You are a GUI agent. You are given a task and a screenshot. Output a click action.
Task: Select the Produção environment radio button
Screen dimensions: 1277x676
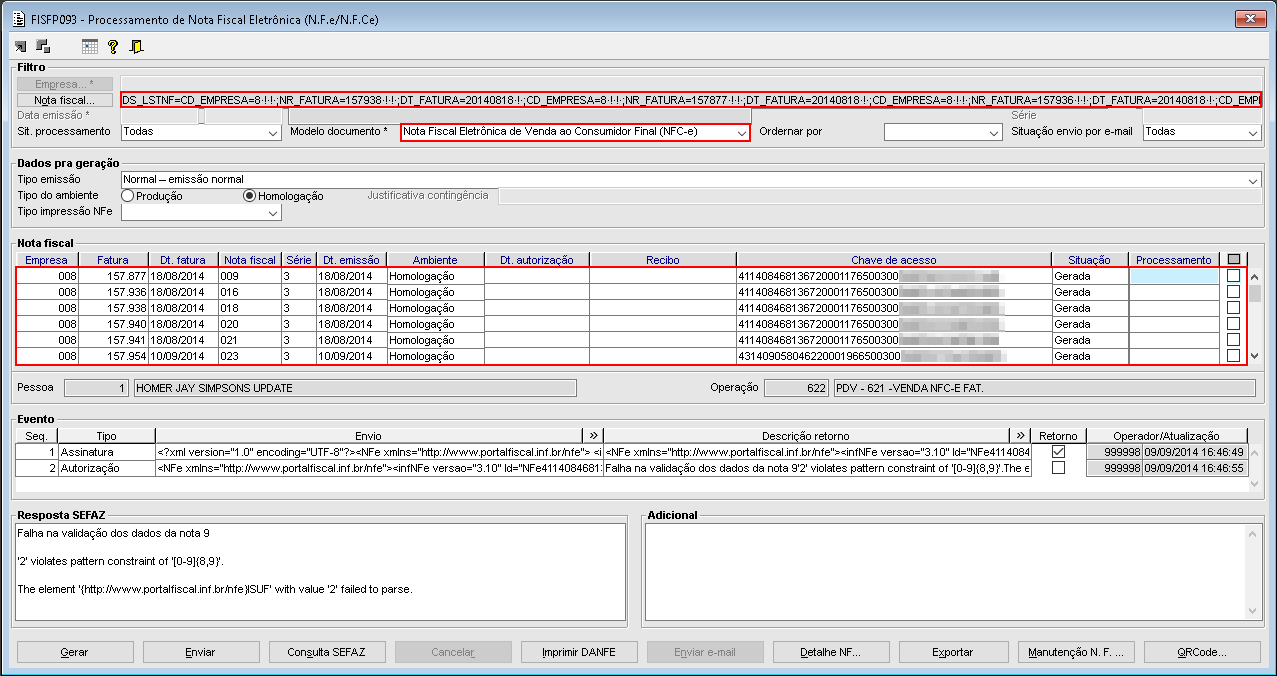click(128, 196)
